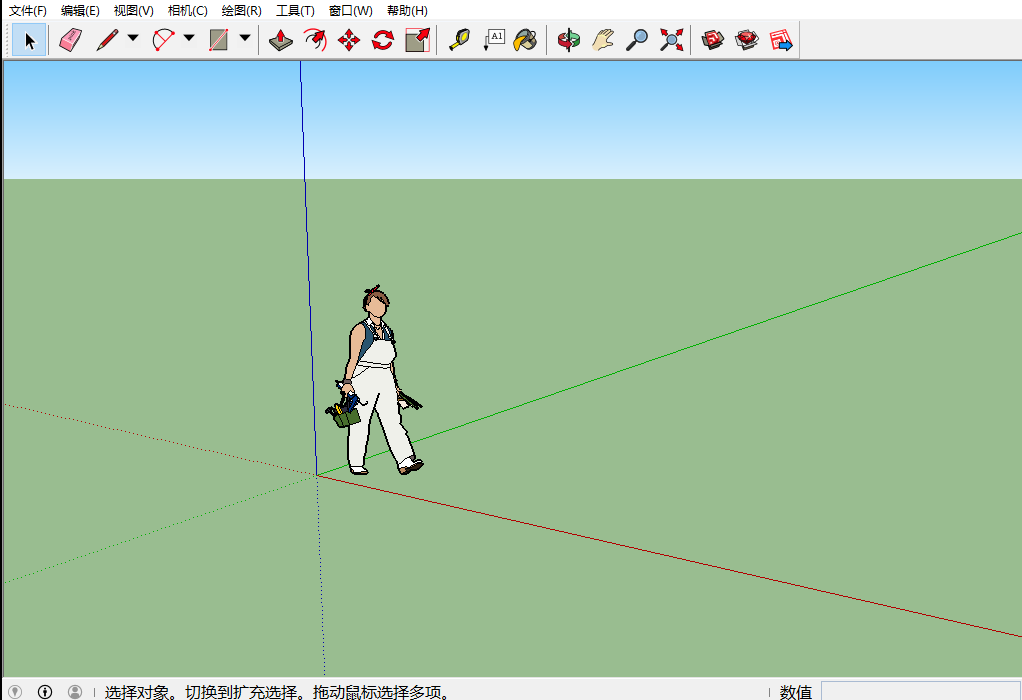This screenshot has width=1022, height=700.
Task: Select the Move tool
Action: (x=349, y=41)
